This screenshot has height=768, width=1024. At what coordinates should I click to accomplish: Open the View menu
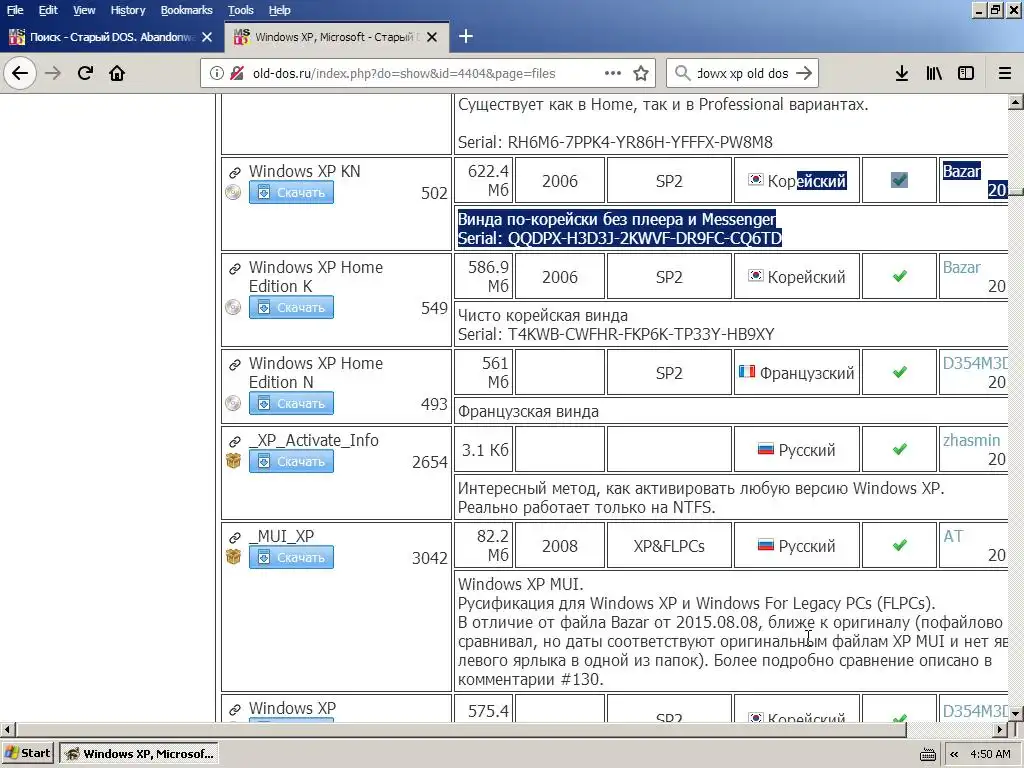pos(84,10)
